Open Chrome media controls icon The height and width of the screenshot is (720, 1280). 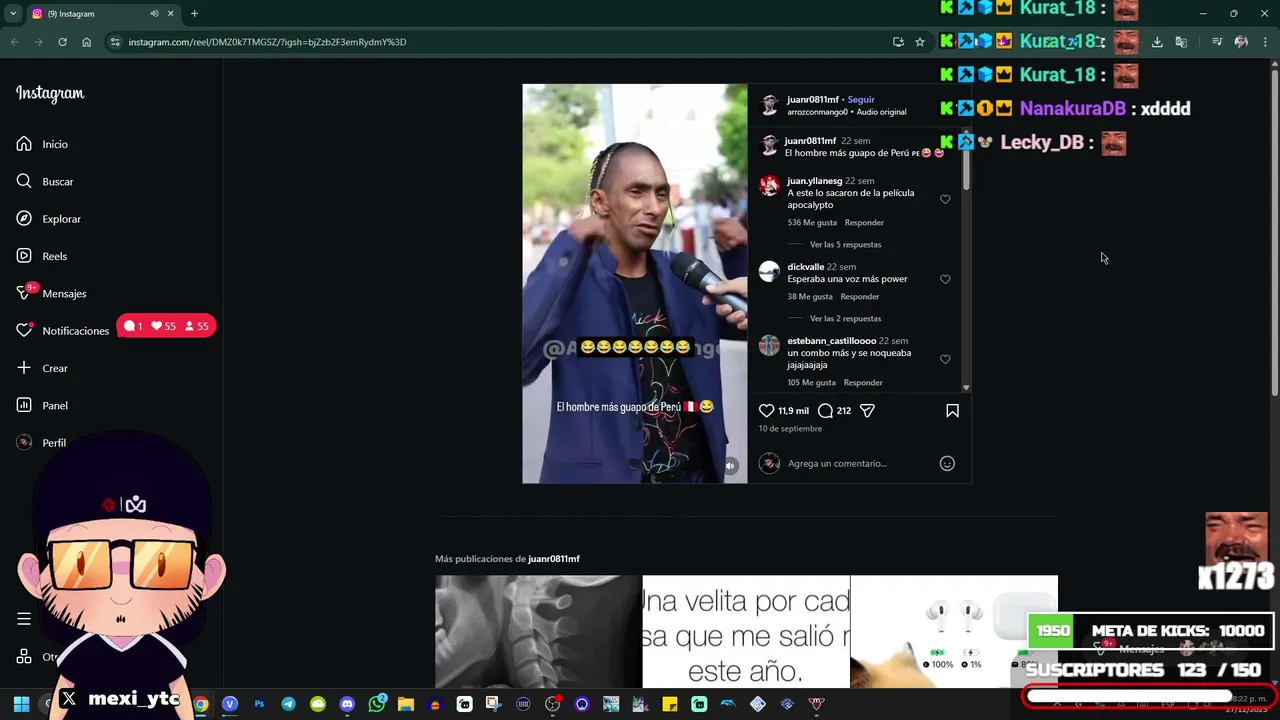pyautogui.click(x=1217, y=42)
